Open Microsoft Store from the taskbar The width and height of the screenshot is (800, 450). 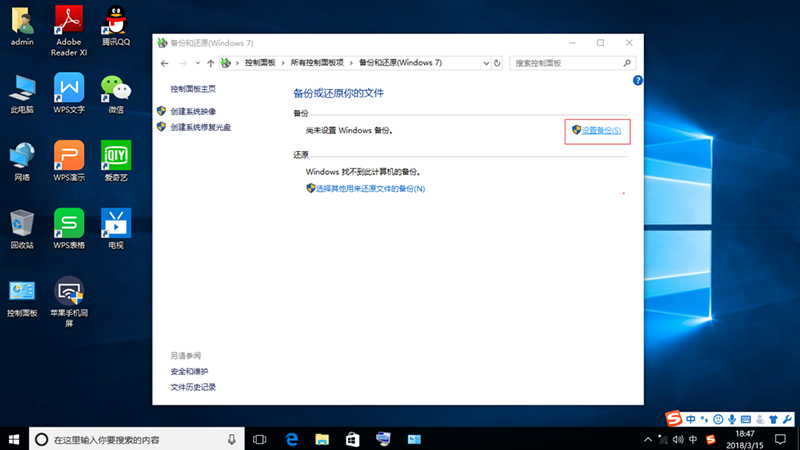[353, 439]
